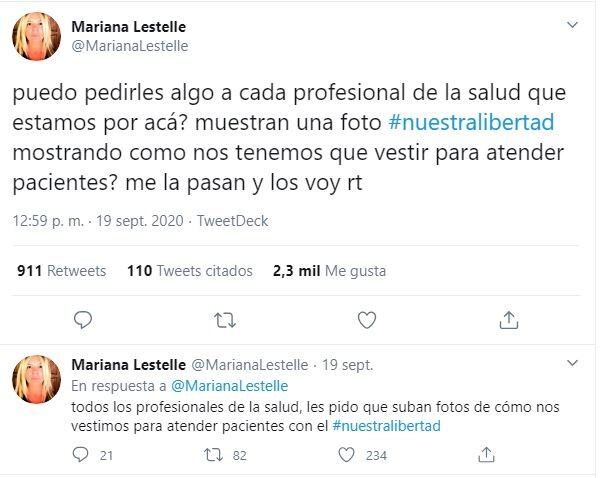Open Mariana Lestelle's profile picture in main tweet
Viewport: 607px width, 478px height.
click(x=37, y=37)
